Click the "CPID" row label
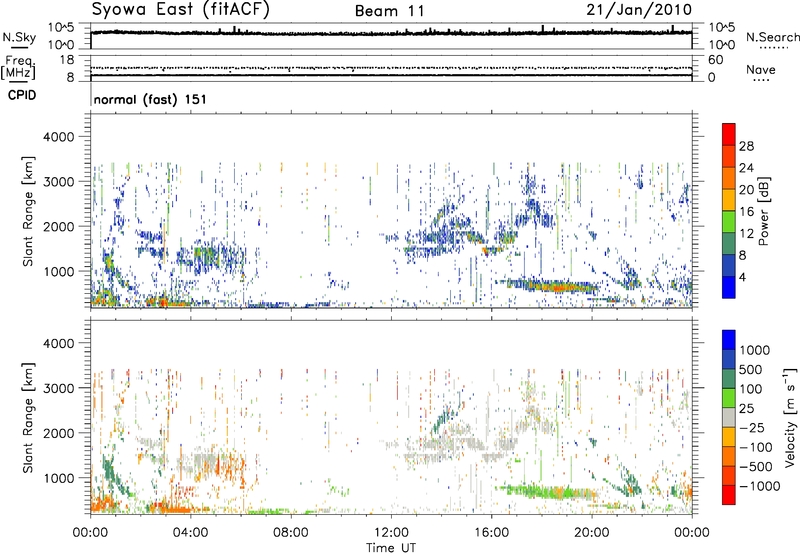The height and width of the screenshot is (554, 800). pos(22,95)
